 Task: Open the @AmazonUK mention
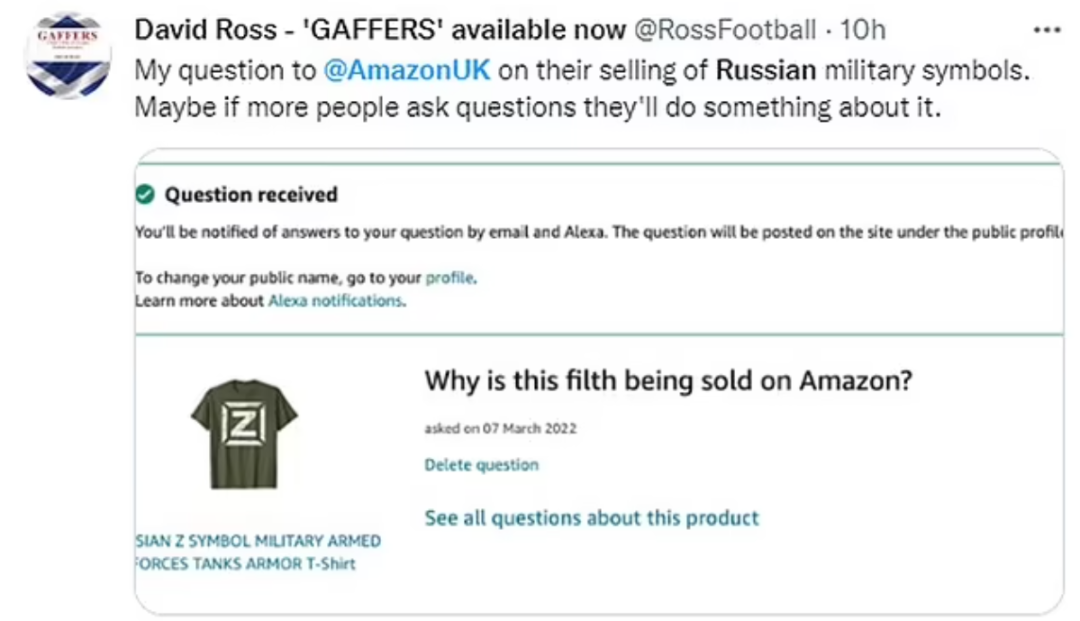pos(406,72)
